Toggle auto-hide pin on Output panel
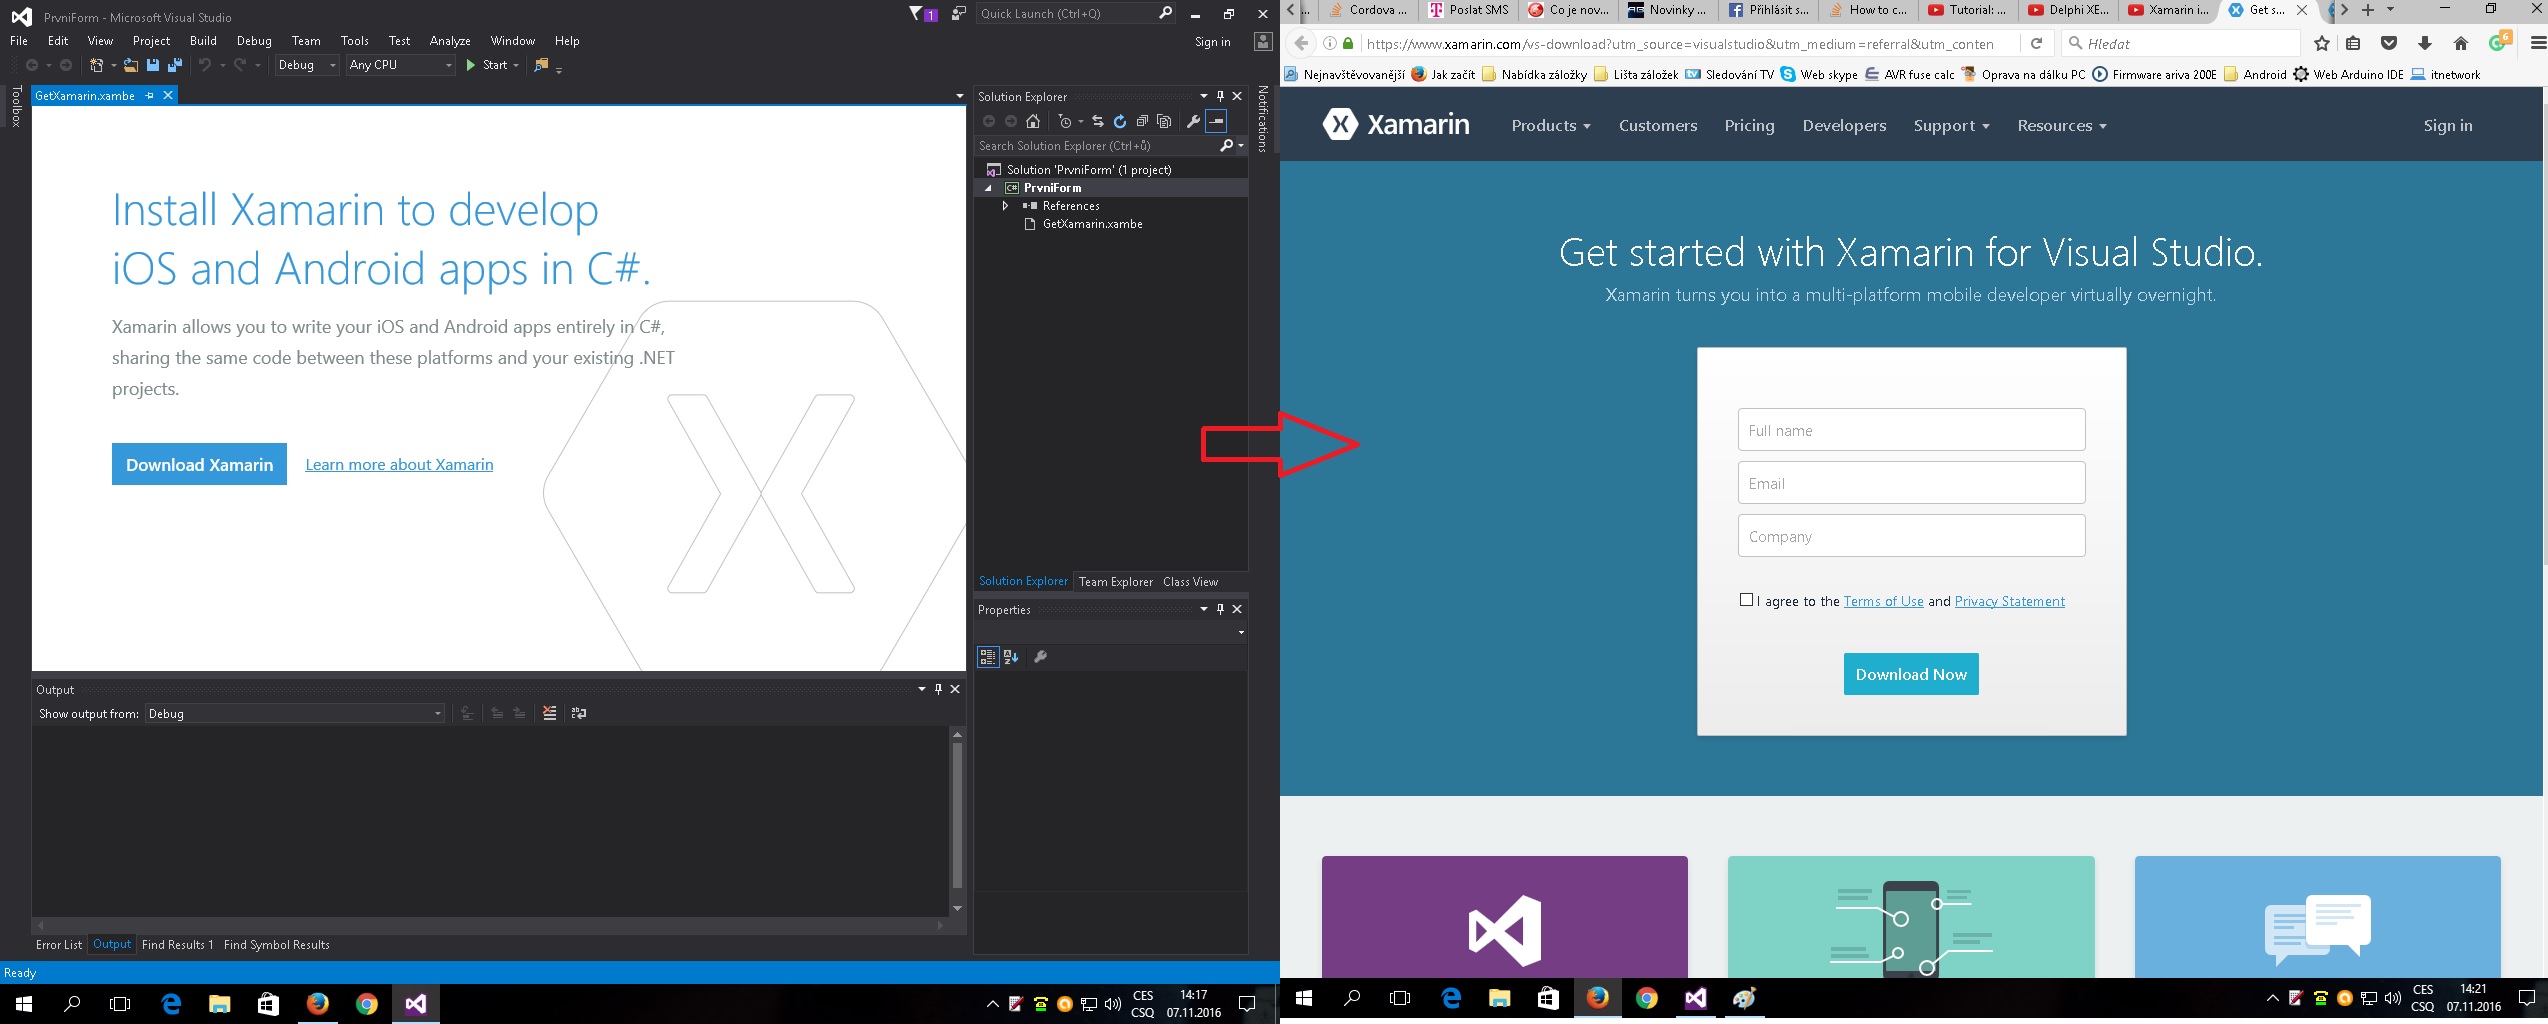 pos(938,689)
